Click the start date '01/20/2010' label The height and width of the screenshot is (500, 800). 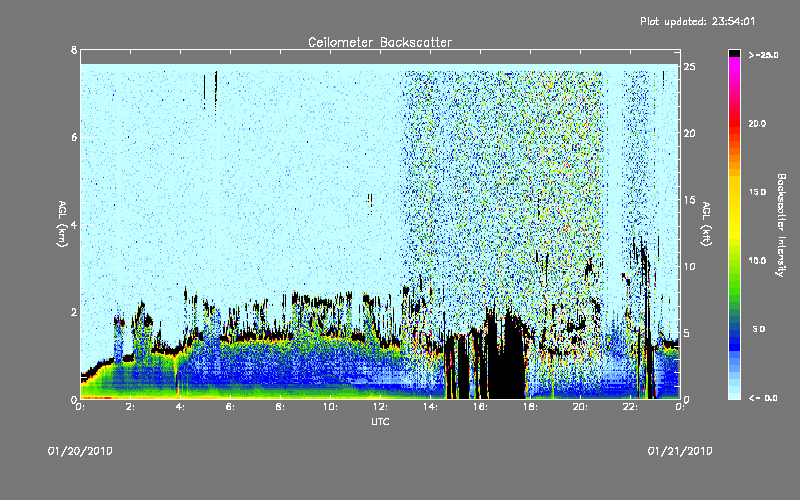tap(80, 451)
